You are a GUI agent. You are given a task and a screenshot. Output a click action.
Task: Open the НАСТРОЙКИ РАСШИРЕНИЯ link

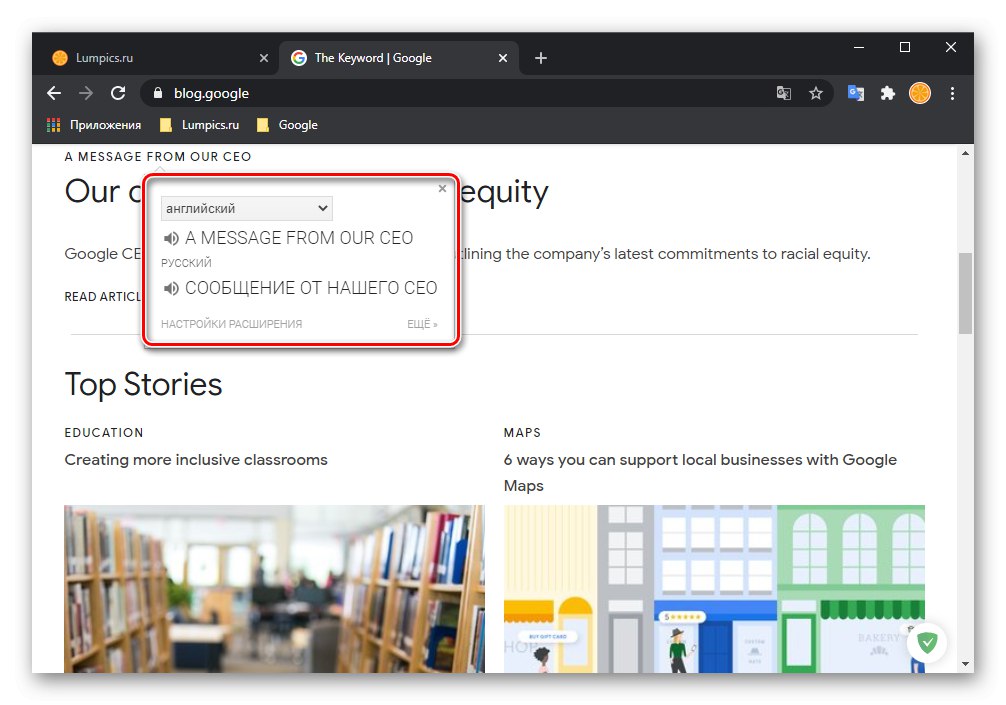click(231, 324)
